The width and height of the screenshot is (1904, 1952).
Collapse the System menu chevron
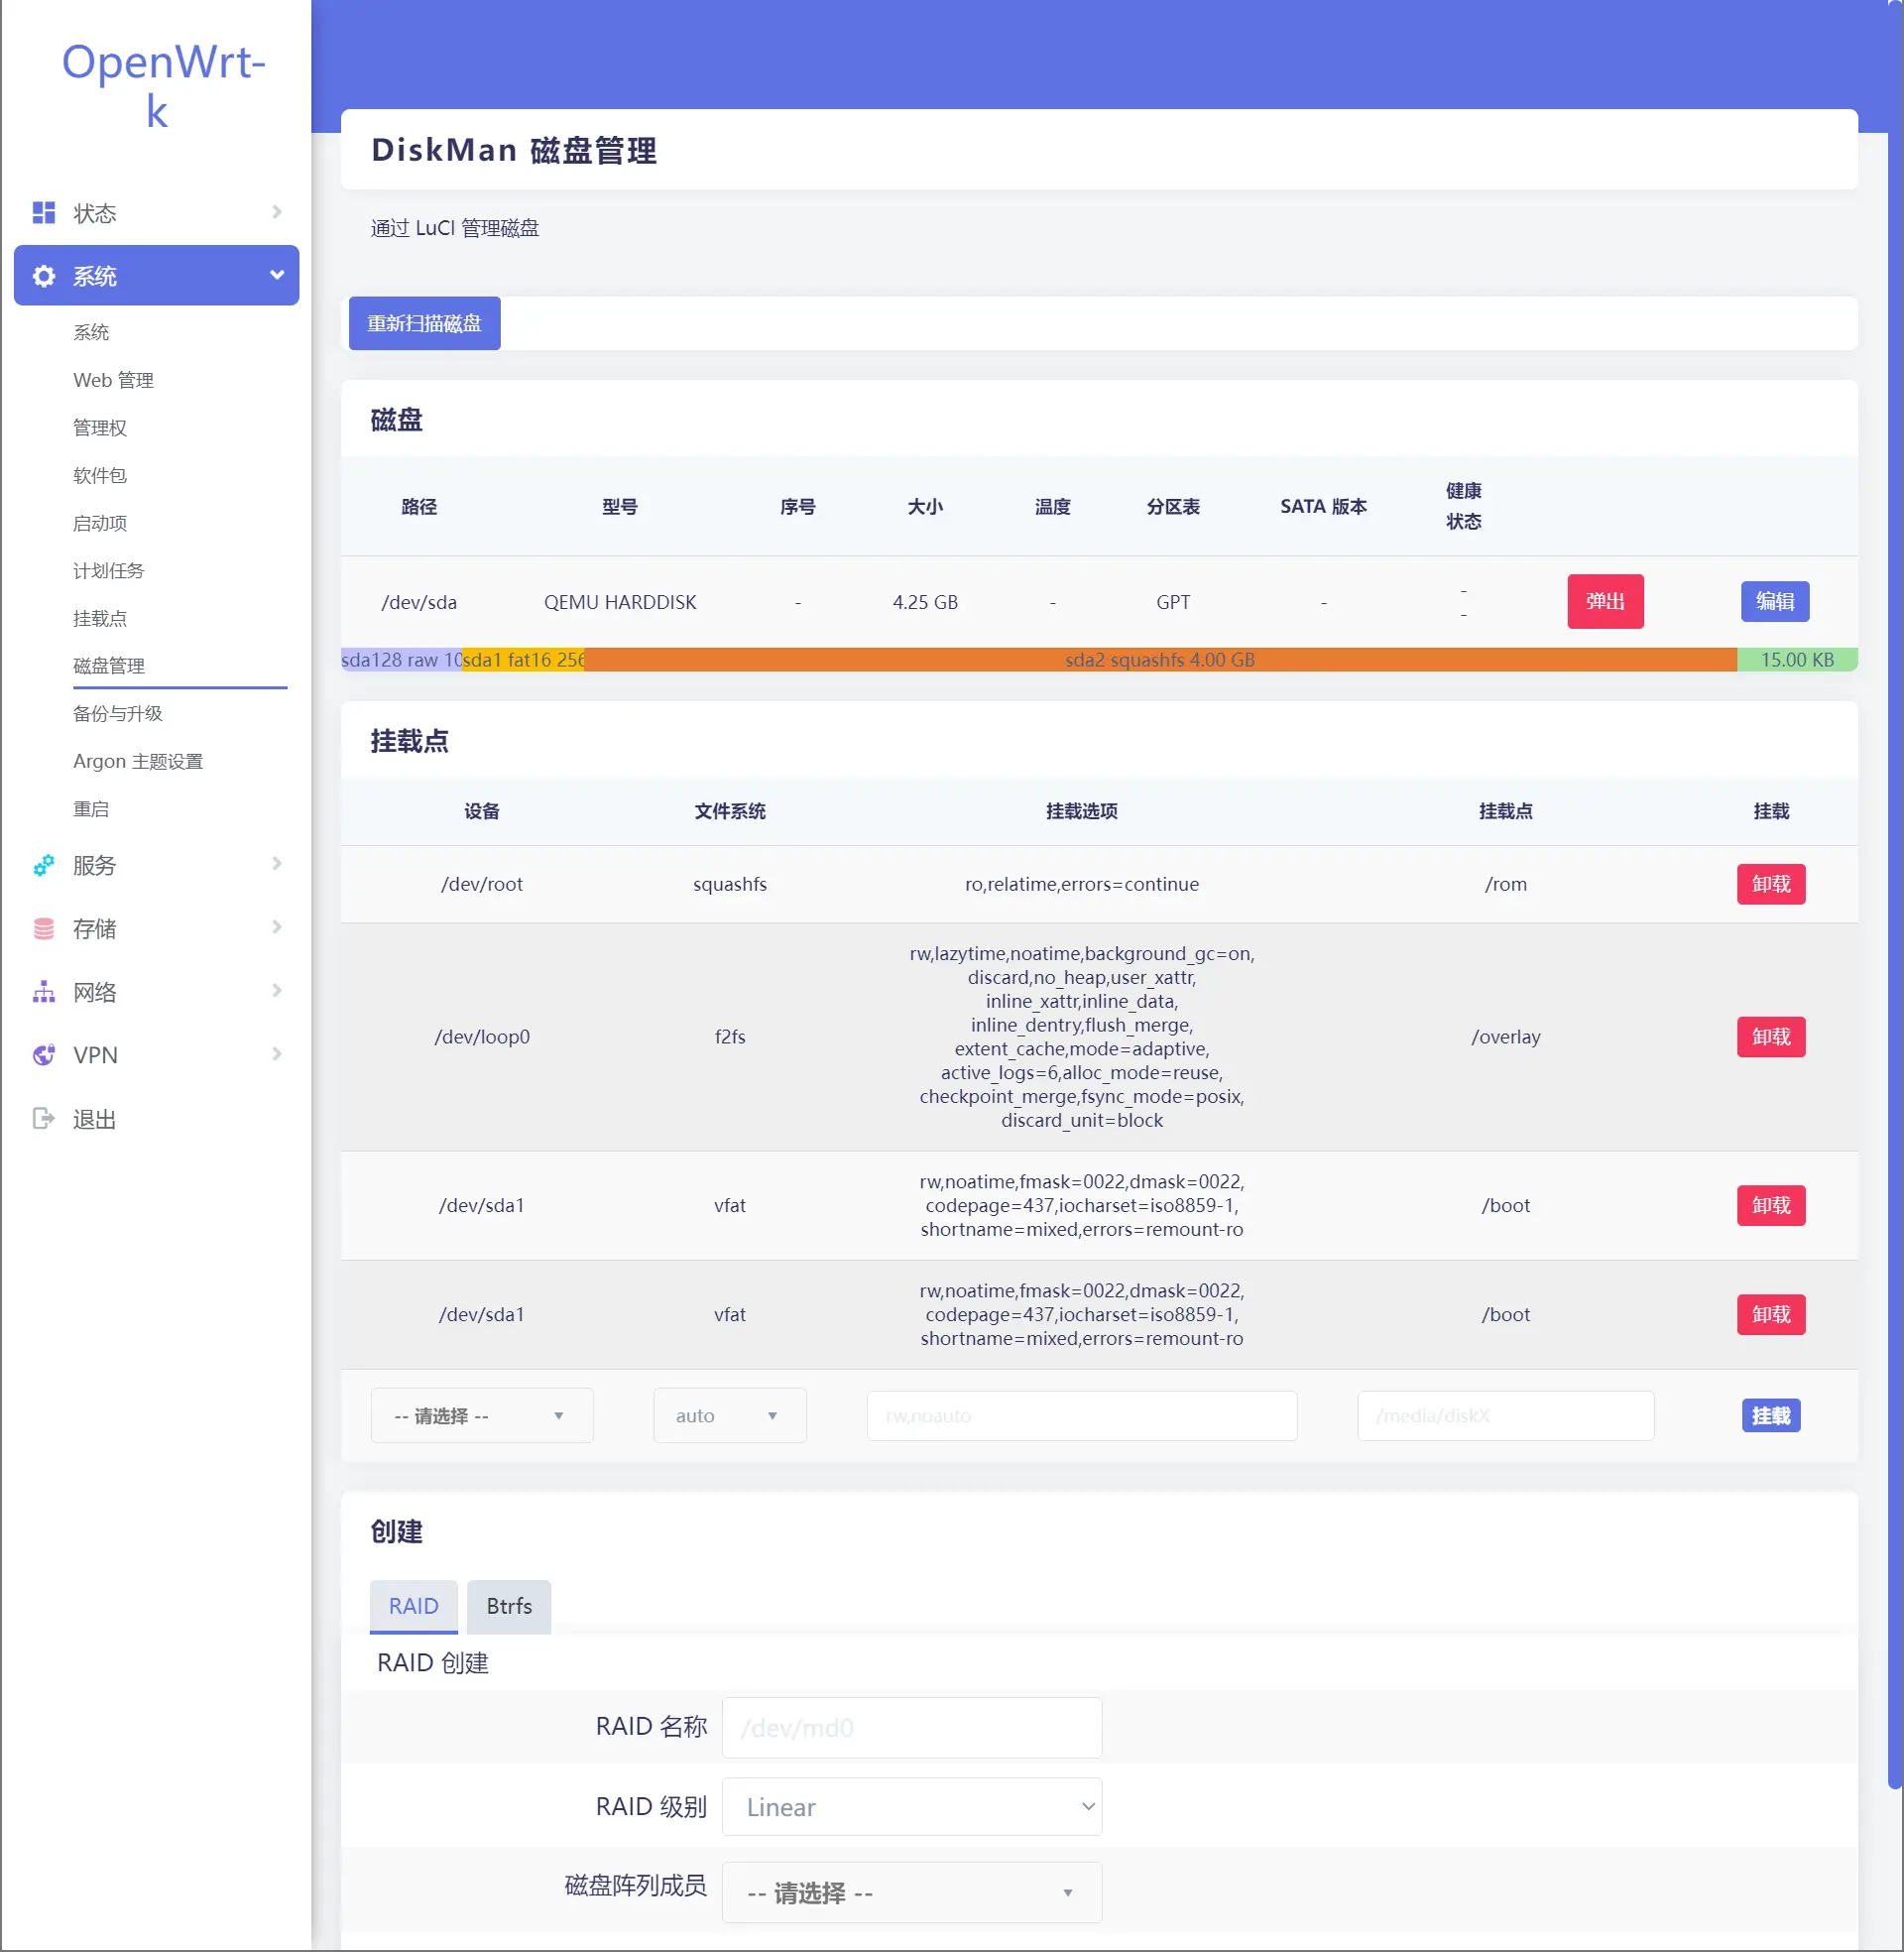277,275
